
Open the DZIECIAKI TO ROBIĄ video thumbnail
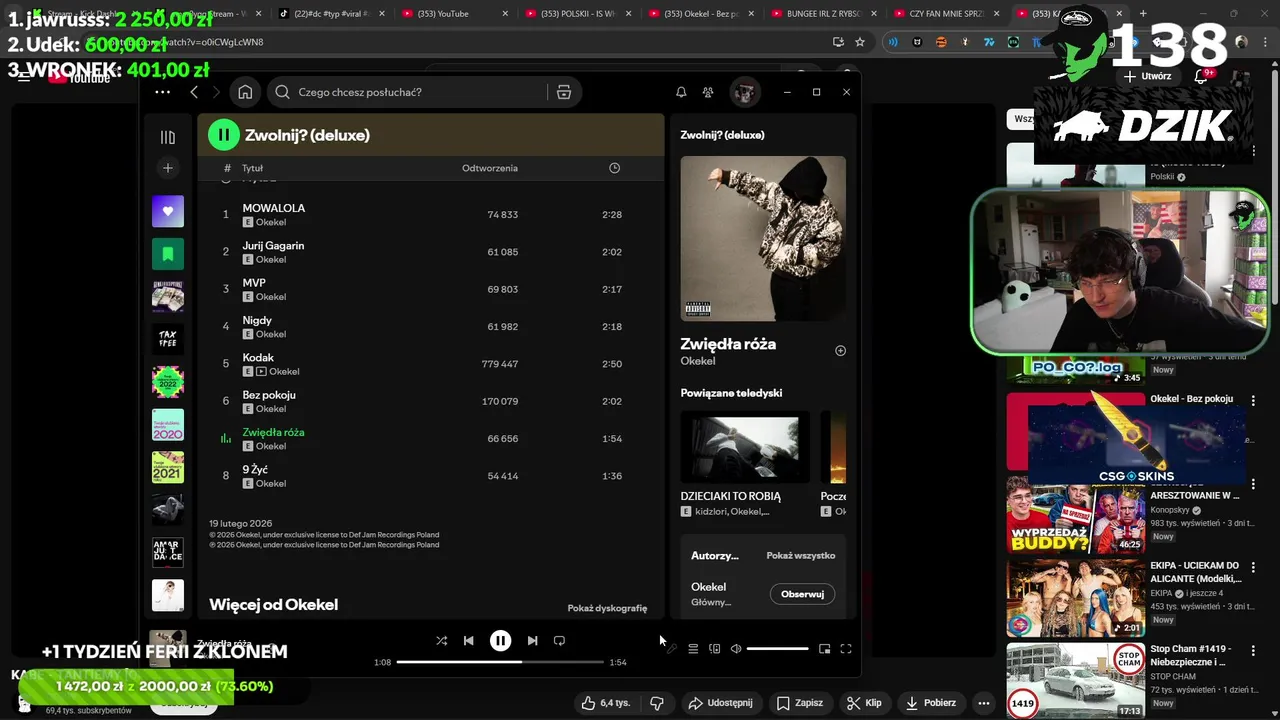click(746, 446)
